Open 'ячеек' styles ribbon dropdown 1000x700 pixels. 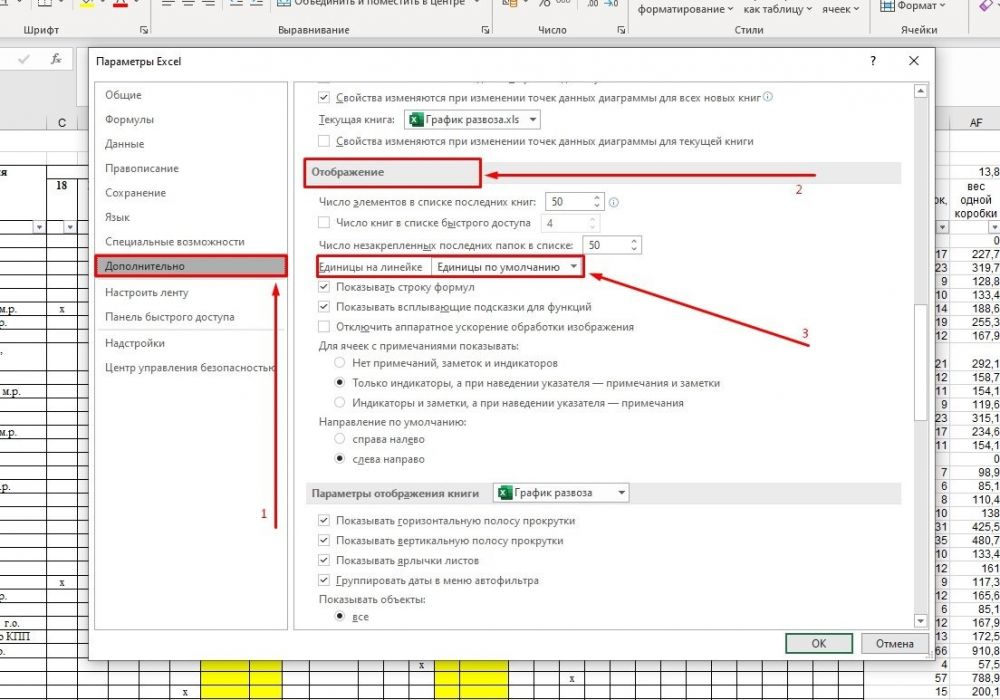tap(841, 9)
